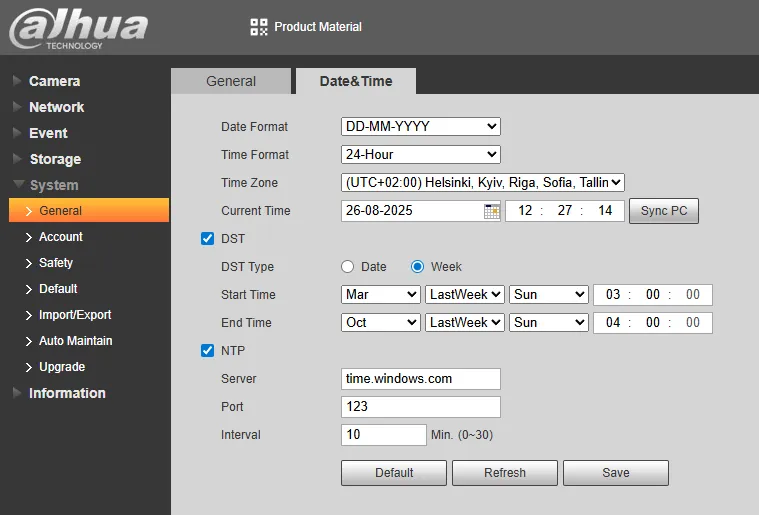
Task: Open the End Time LastWeek dropdown
Action: (465, 322)
